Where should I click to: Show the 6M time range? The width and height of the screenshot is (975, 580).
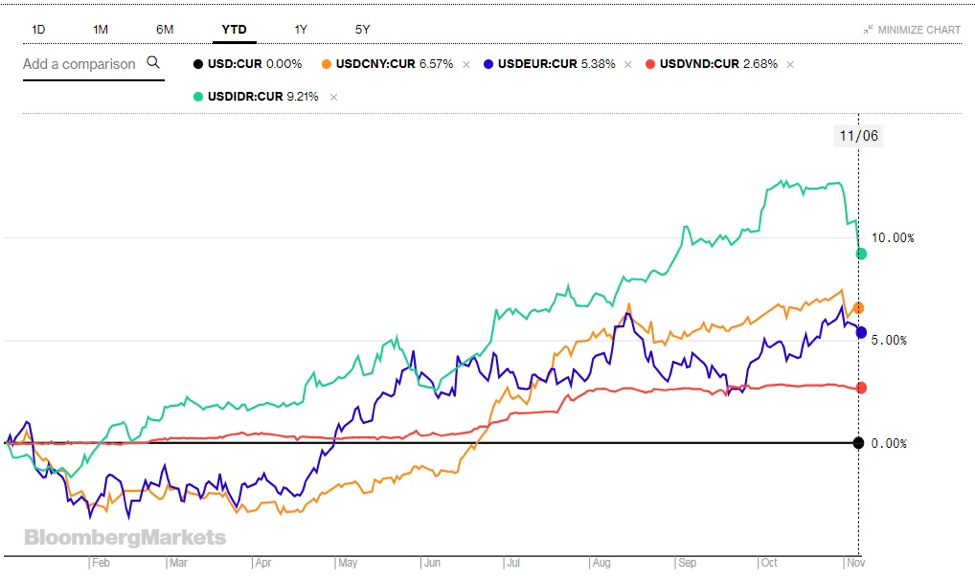pyautogui.click(x=165, y=29)
